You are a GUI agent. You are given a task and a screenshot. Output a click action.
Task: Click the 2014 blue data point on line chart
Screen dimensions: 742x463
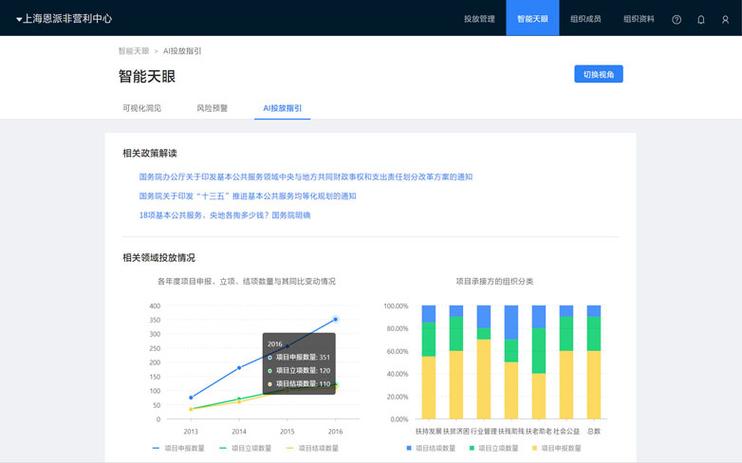239,368
